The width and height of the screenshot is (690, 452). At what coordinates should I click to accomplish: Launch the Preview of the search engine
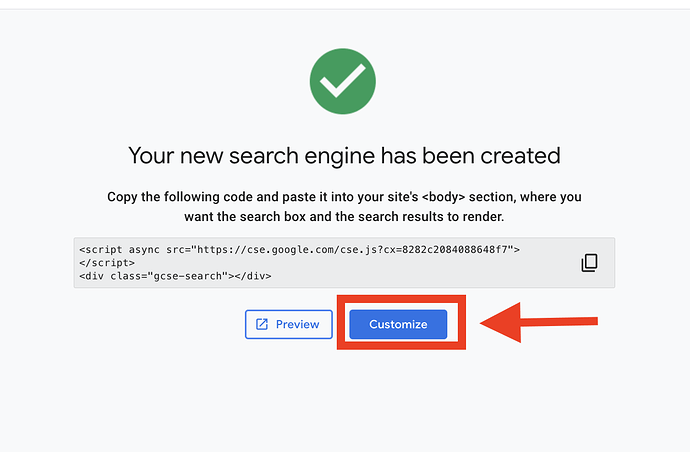pyautogui.click(x=289, y=324)
